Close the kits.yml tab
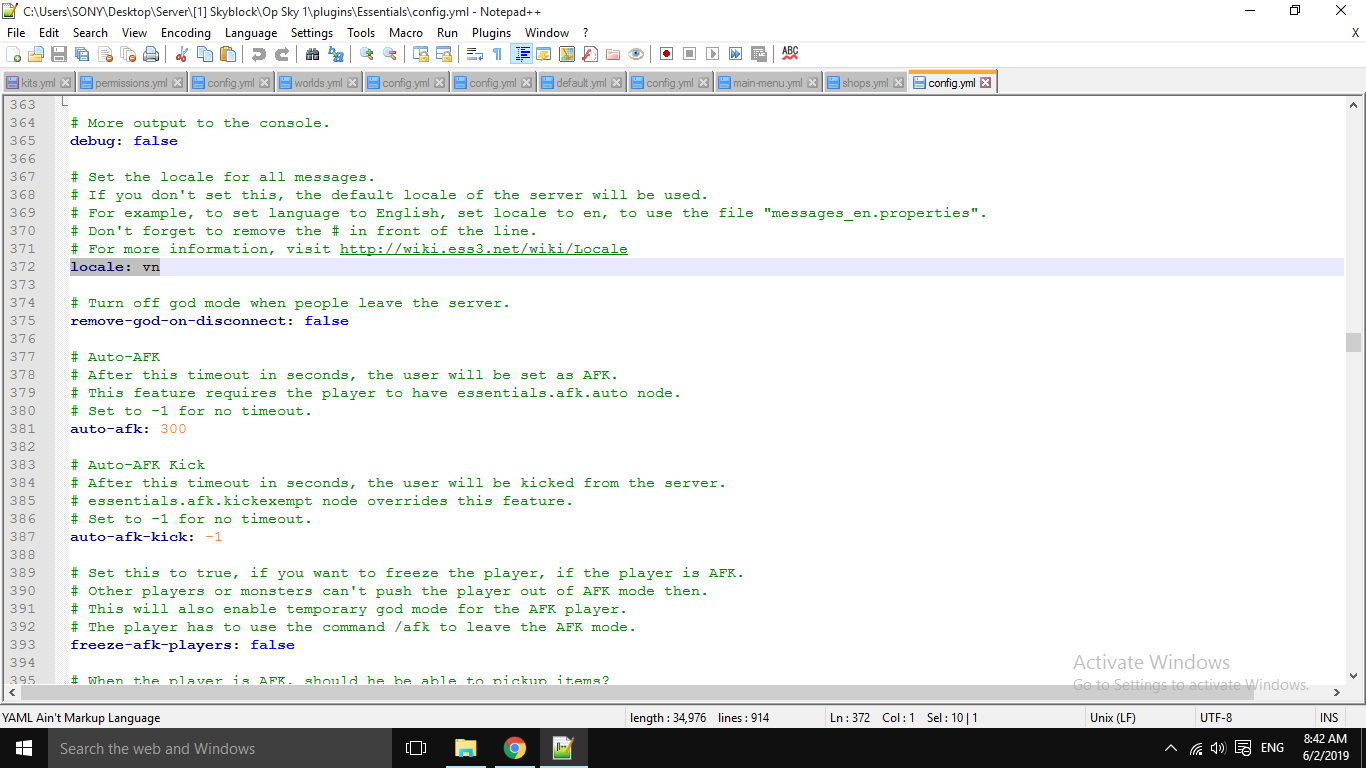The width and height of the screenshot is (1366, 768). (x=66, y=83)
